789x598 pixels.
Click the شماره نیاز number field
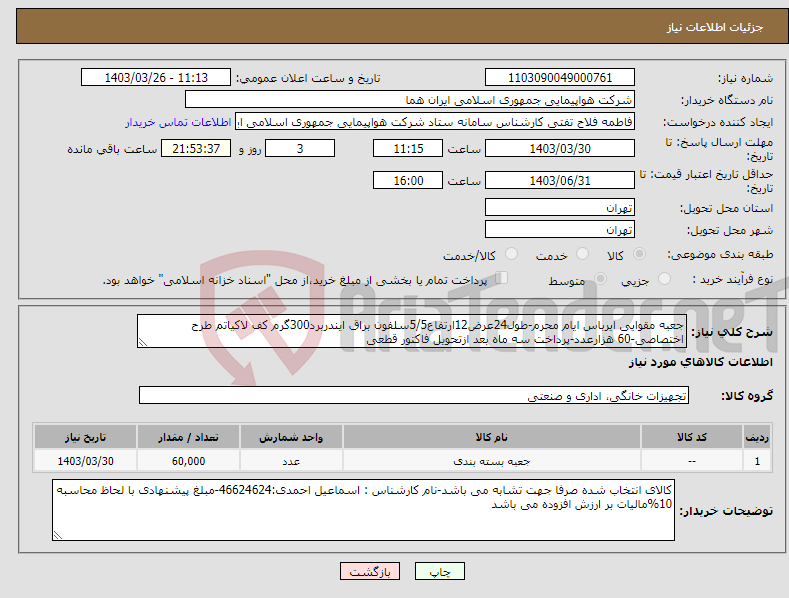(560, 78)
